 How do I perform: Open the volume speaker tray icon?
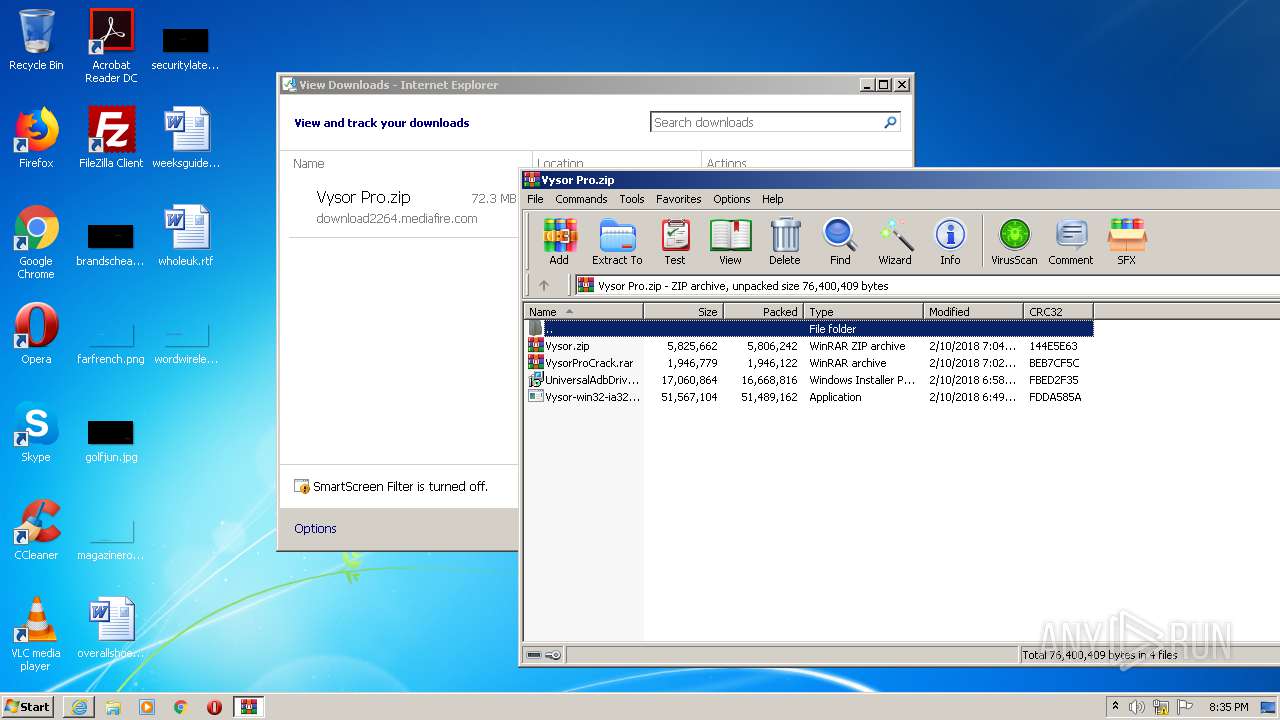(x=1137, y=707)
